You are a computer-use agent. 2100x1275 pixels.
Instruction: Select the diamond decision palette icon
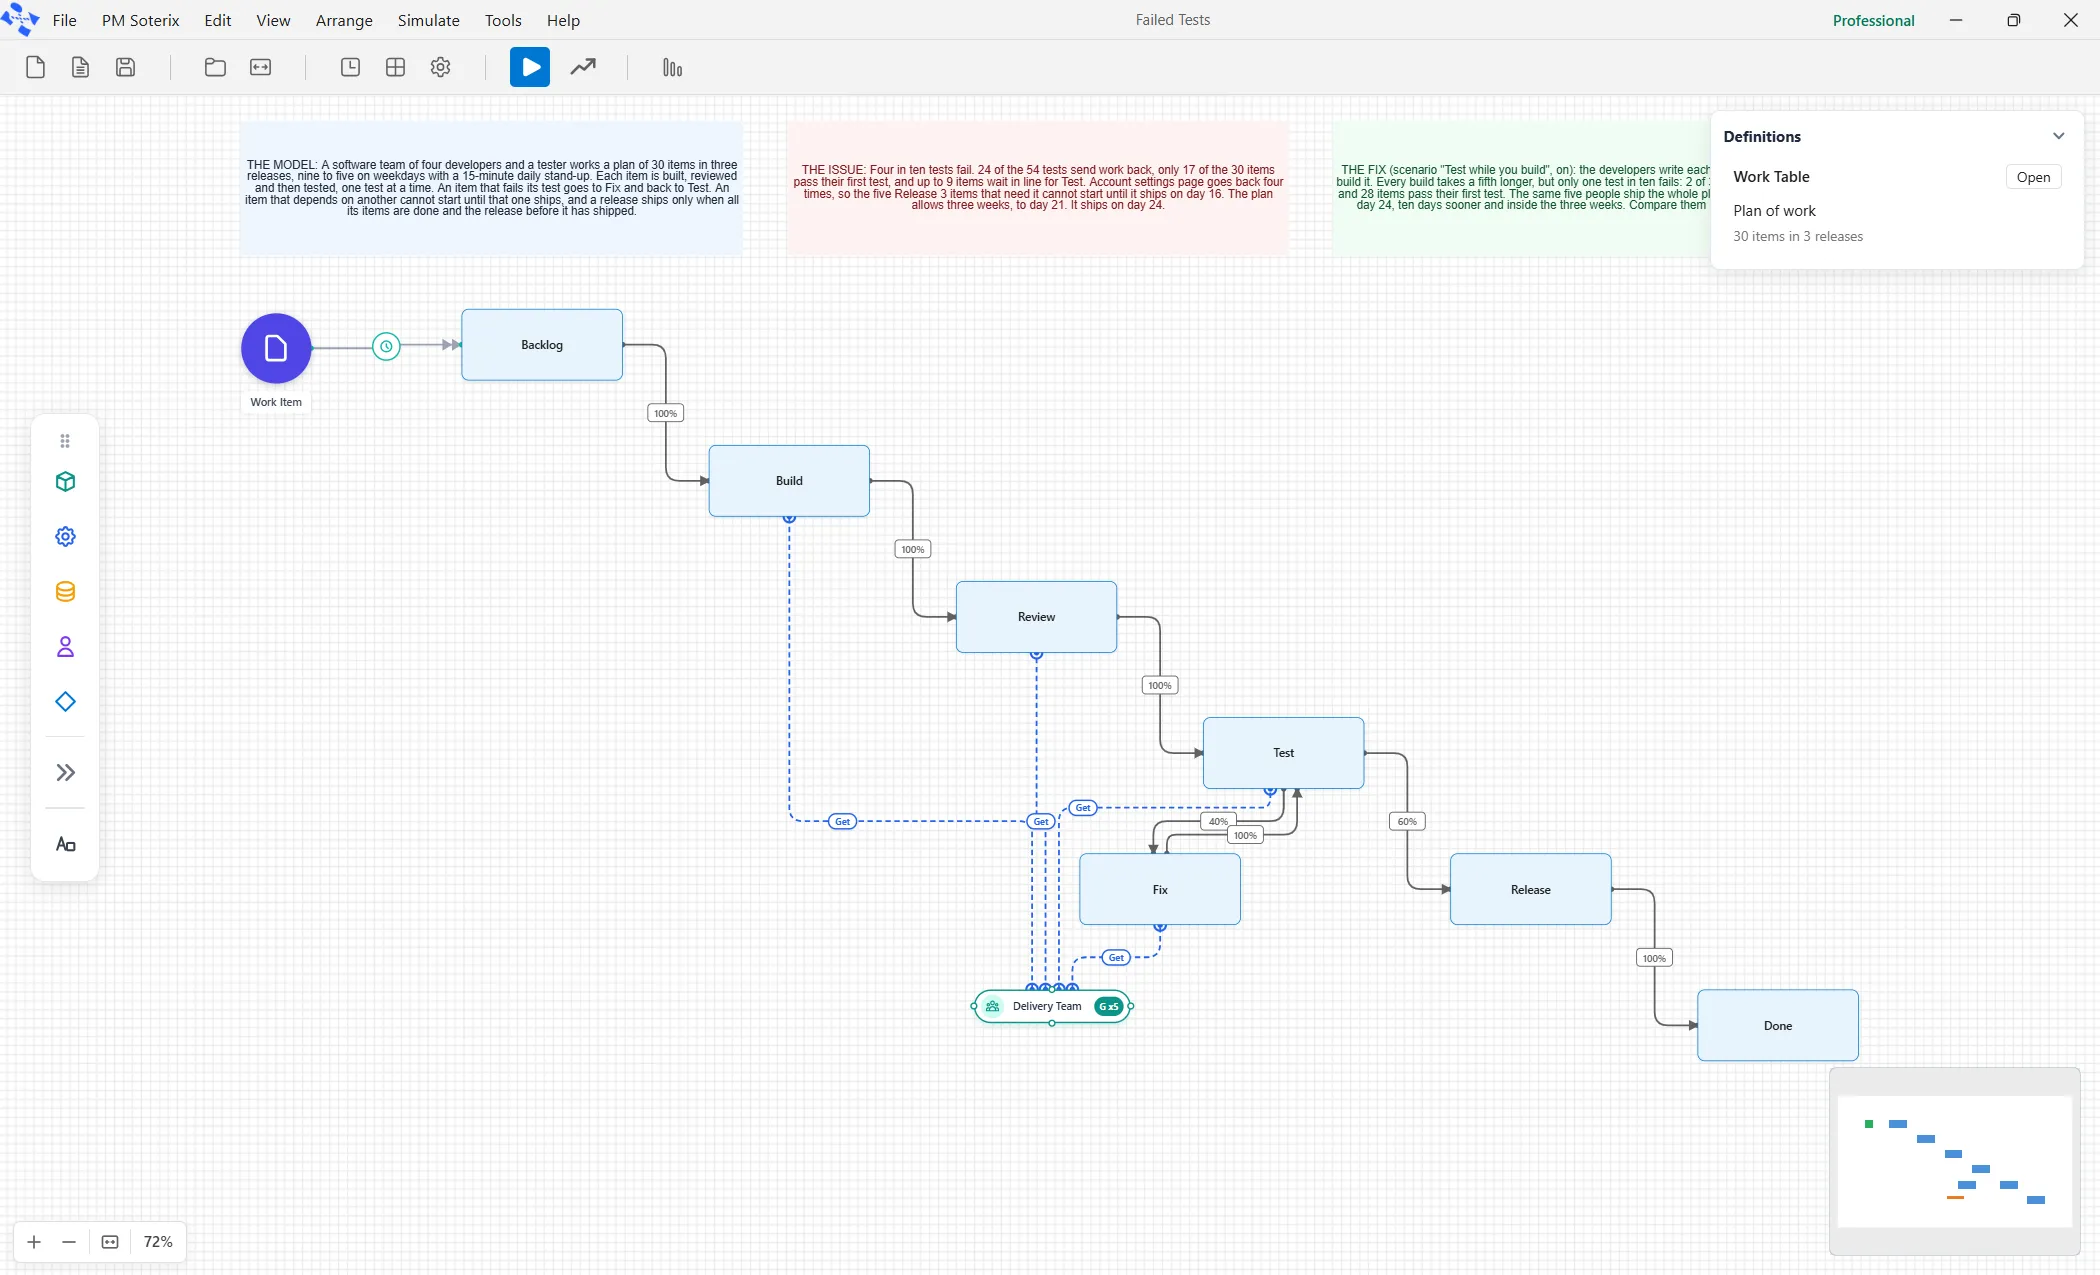pyautogui.click(x=65, y=702)
